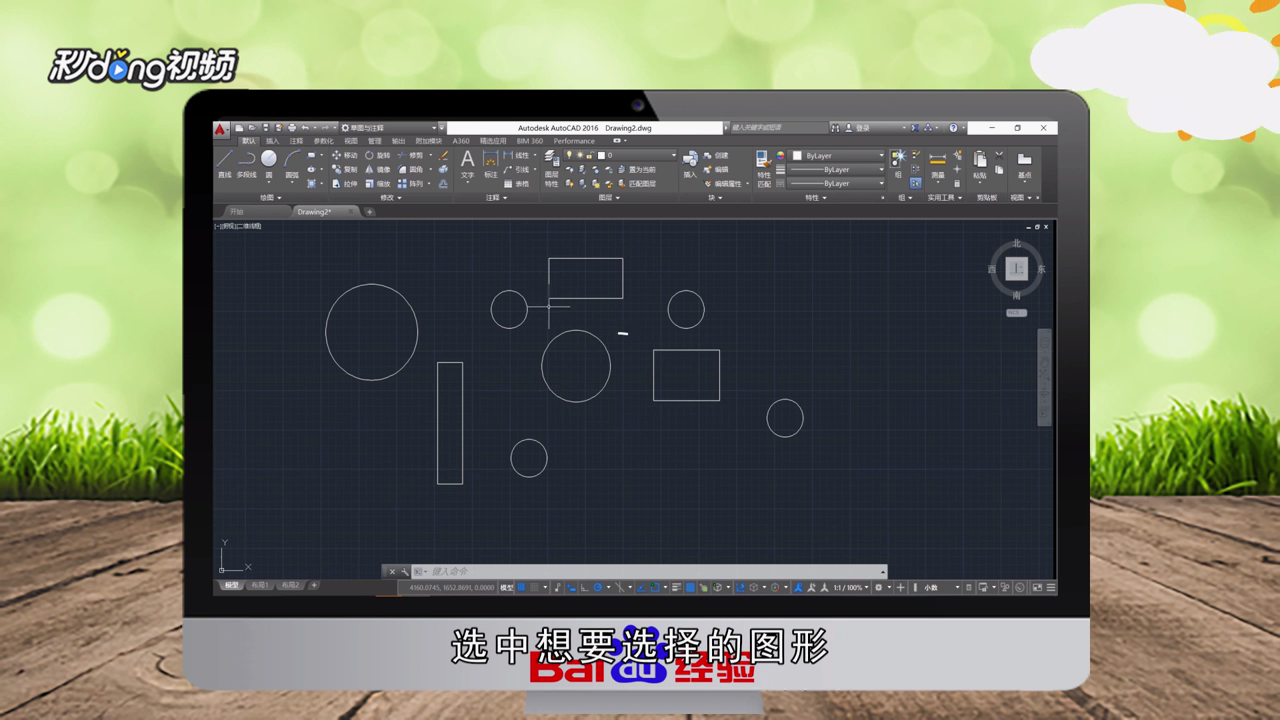Screen dimensions: 1280x720
Task: Select the Polyline (多段线) tool
Action: coord(246,163)
